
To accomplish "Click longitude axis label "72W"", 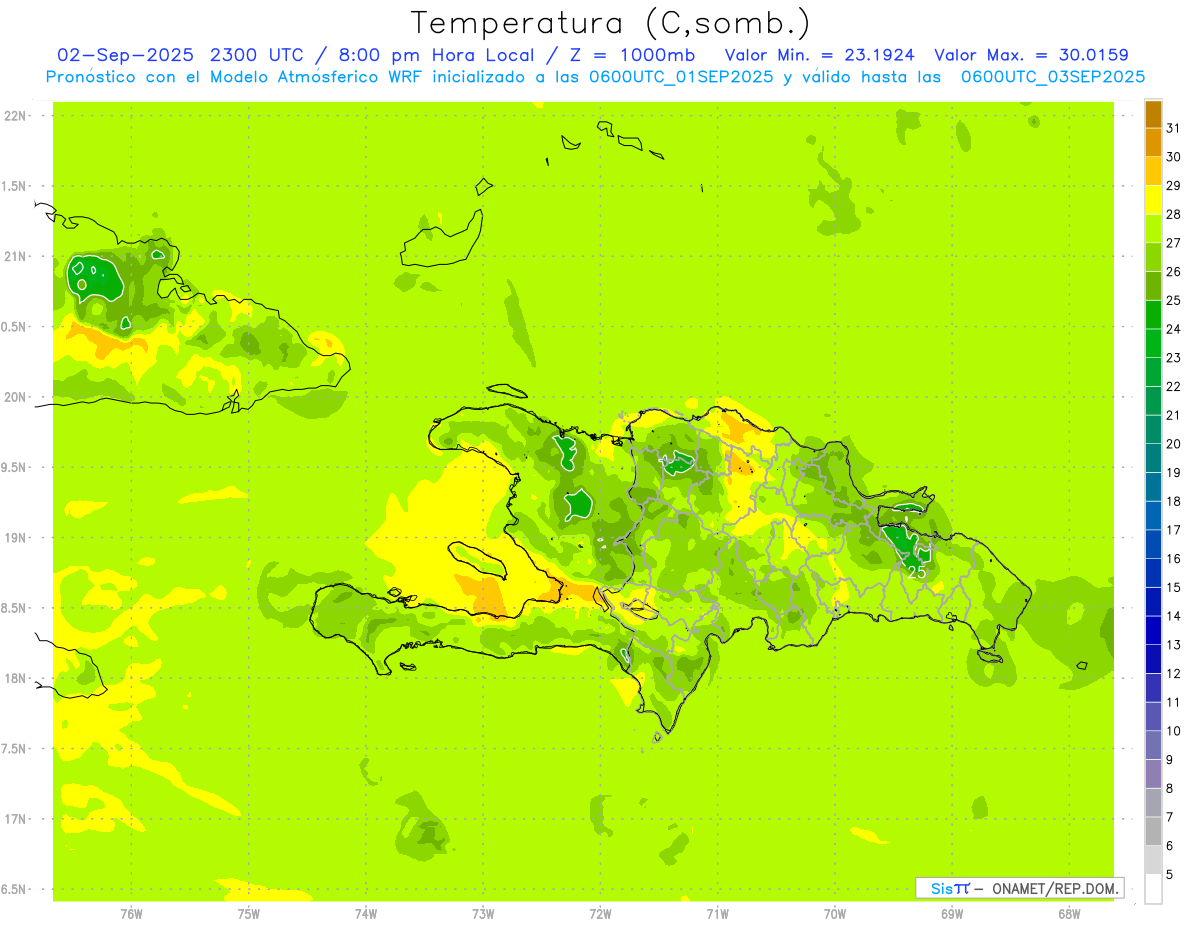I will coord(600,913).
